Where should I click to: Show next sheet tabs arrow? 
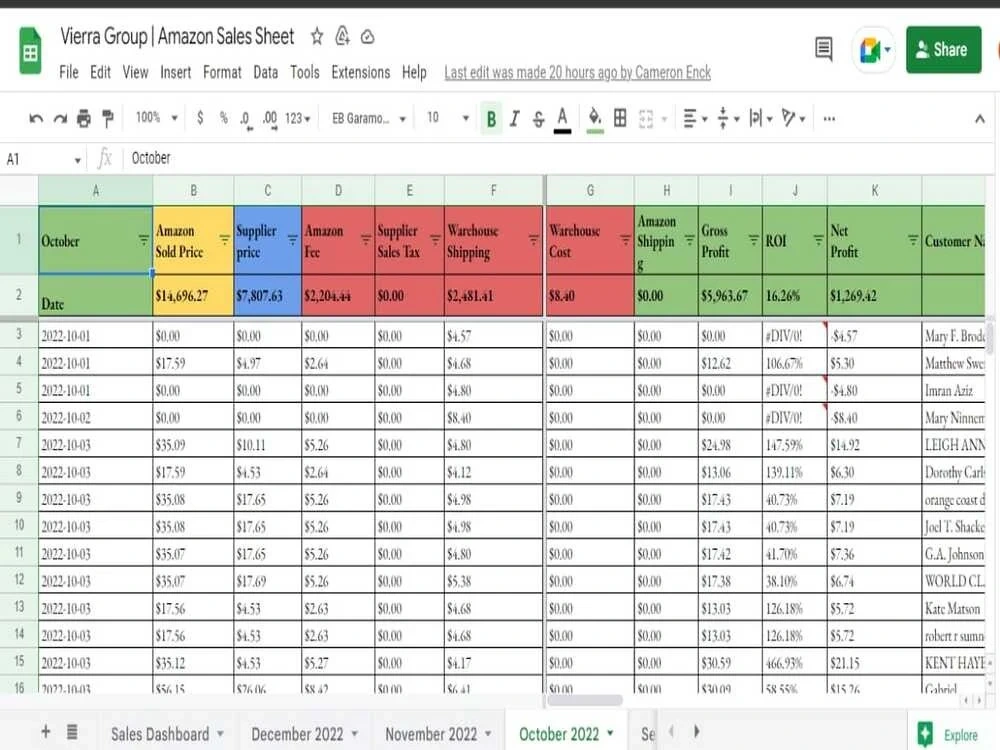(696, 731)
